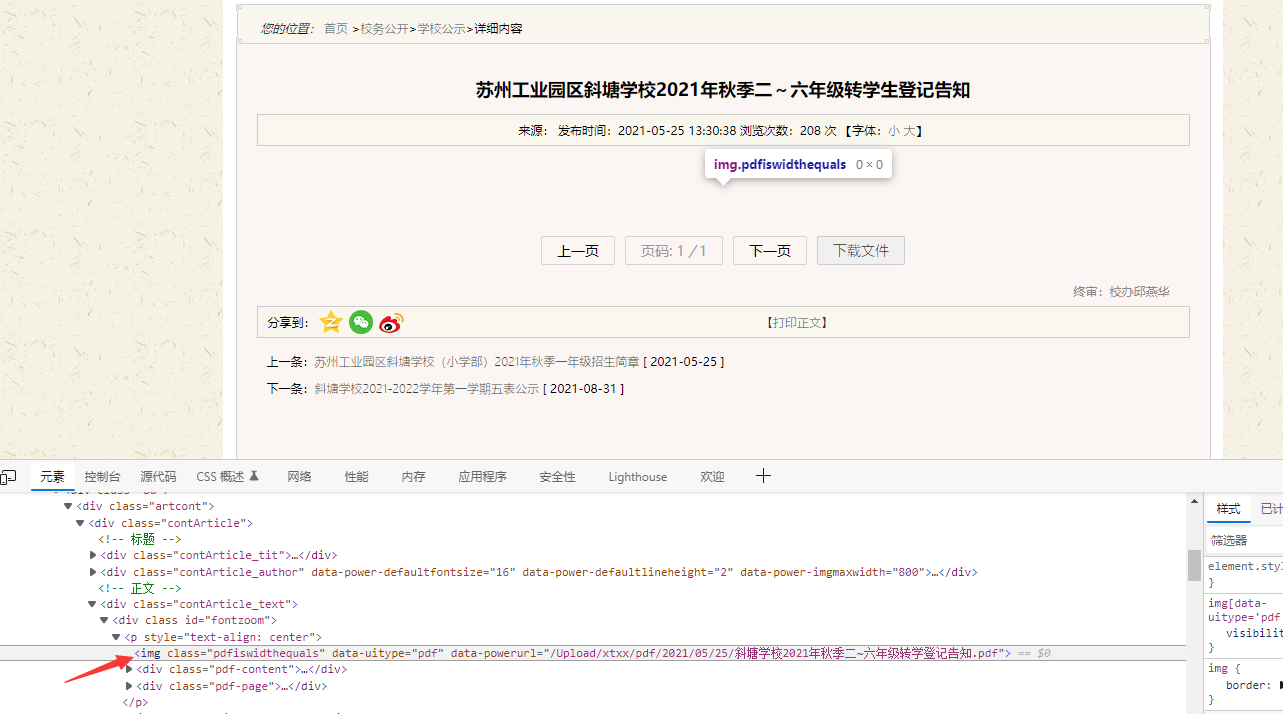Viewport: 1283px width, 714px height.
Task: Expand the contArticle_author div node
Action: 93,572
